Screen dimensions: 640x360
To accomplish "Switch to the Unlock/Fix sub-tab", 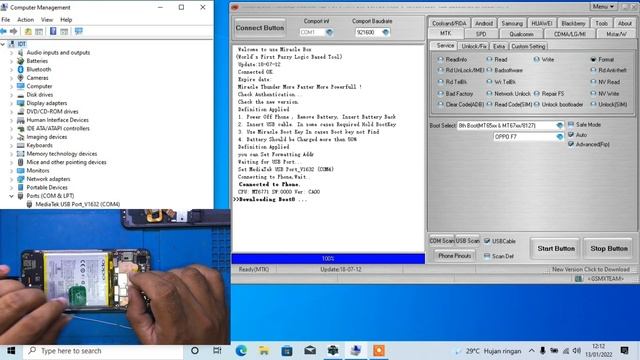I will coord(474,46).
